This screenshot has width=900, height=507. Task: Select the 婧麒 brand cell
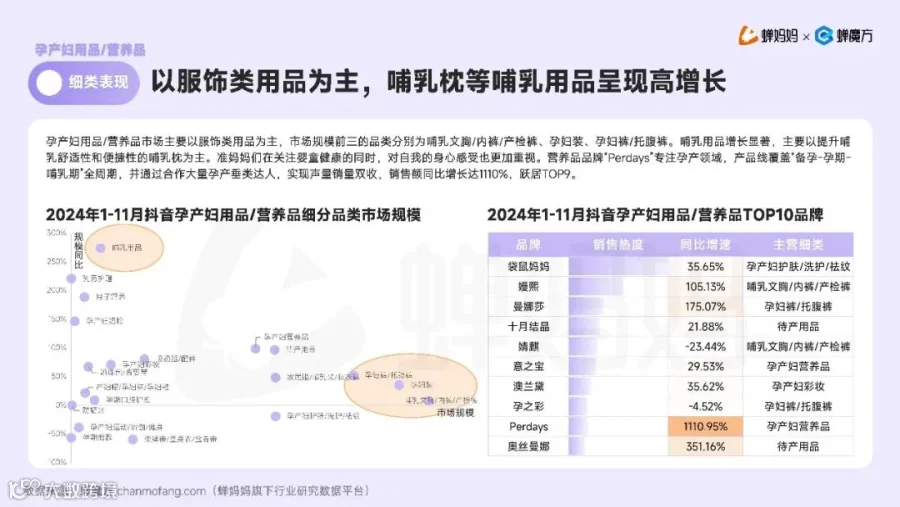click(x=528, y=347)
